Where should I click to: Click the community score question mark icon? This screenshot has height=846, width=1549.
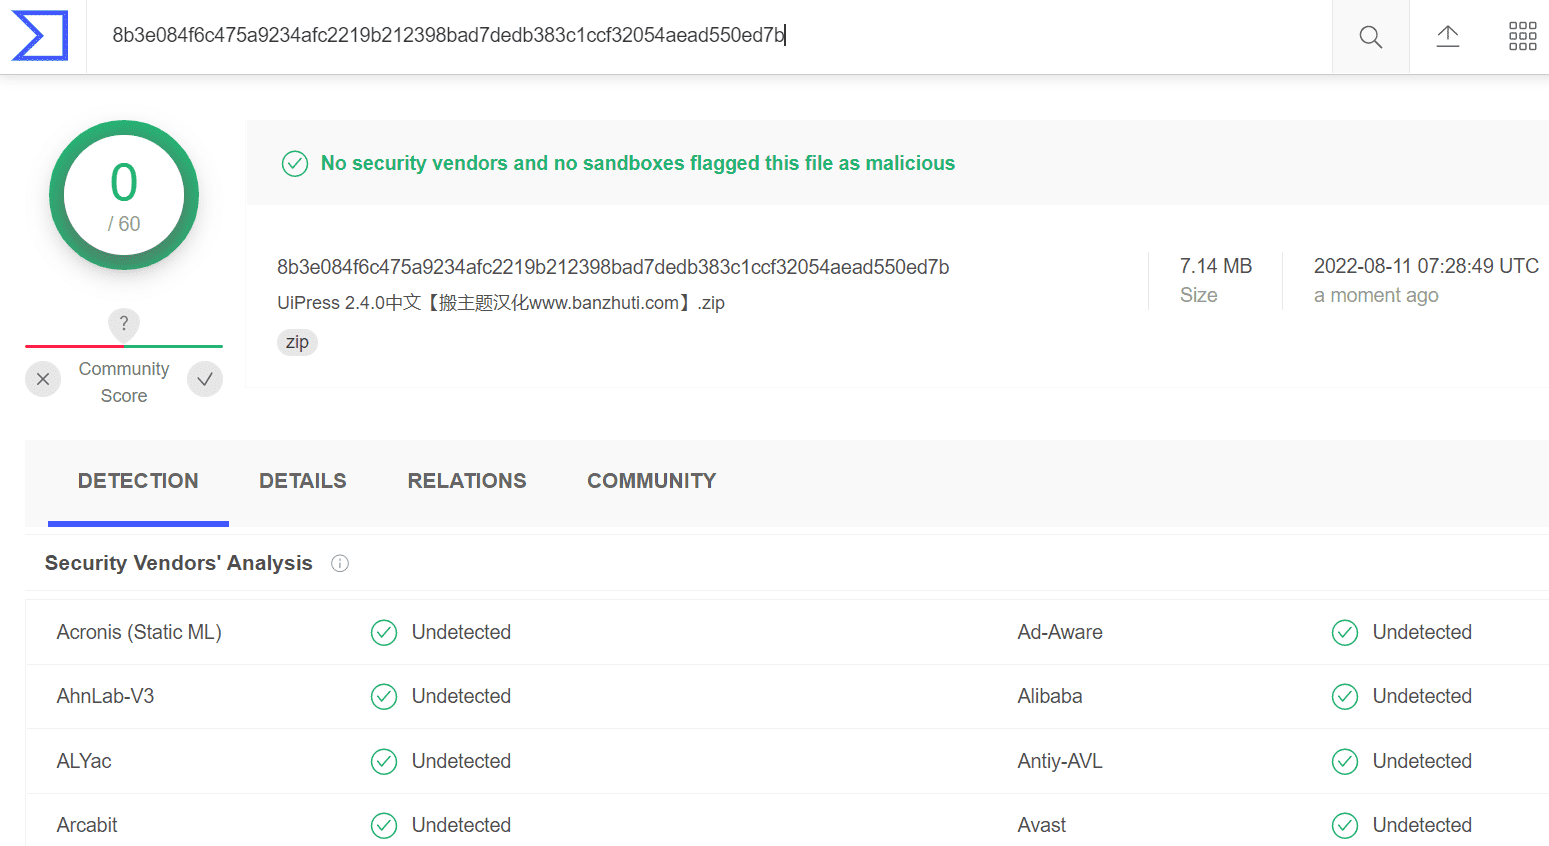[124, 323]
